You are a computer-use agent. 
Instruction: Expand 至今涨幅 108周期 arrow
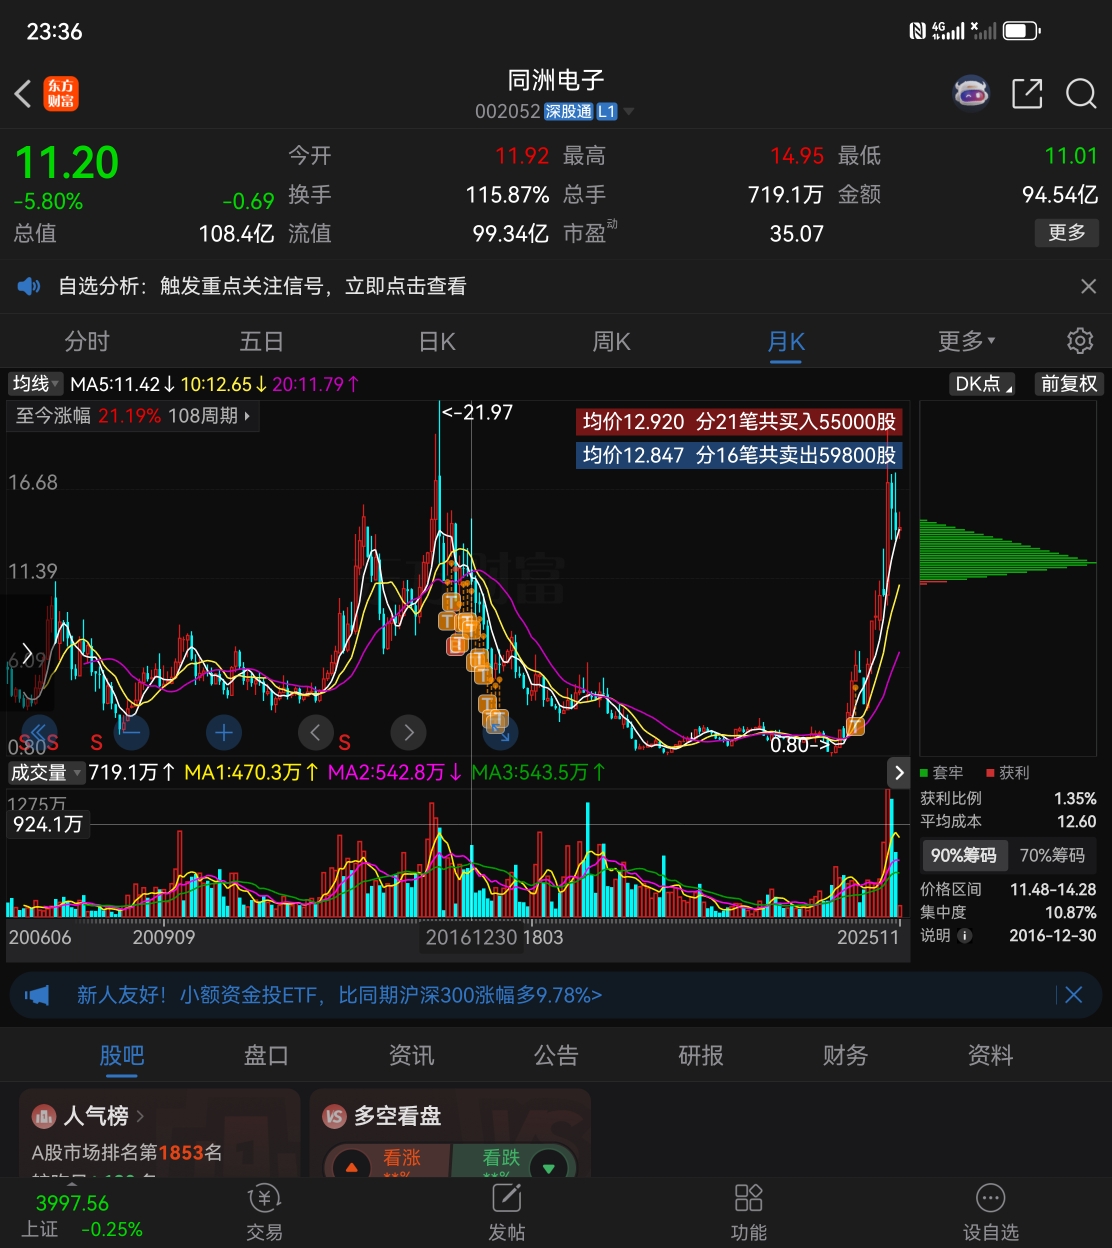[247, 416]
